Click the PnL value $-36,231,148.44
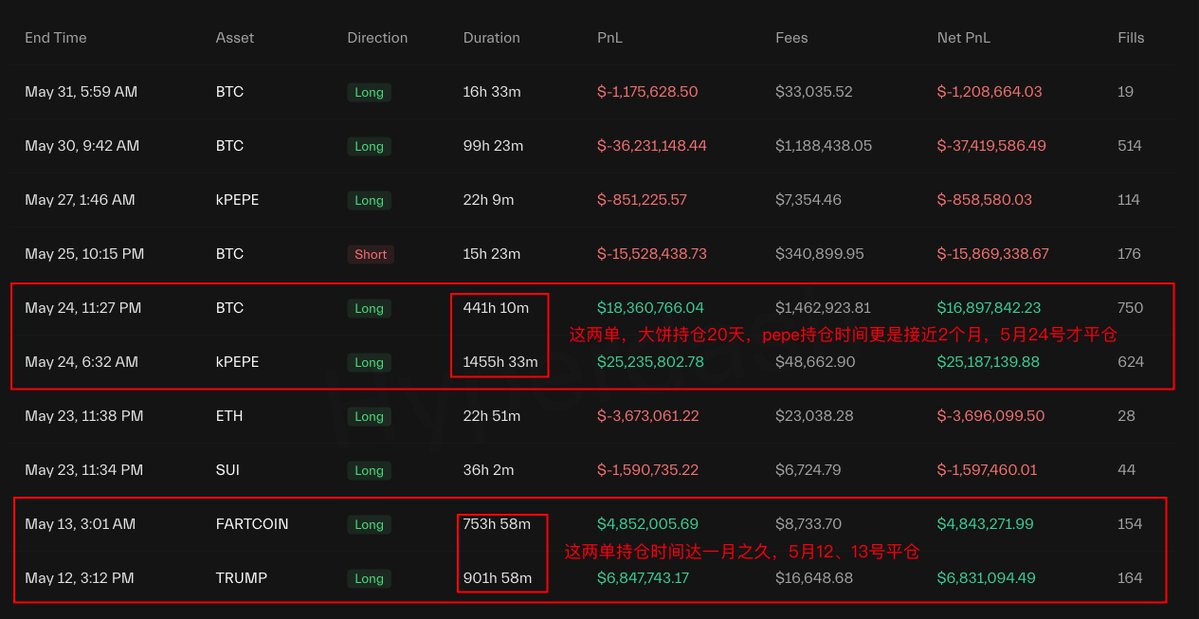Screen dimensions: 1199x619 (651, 145)
